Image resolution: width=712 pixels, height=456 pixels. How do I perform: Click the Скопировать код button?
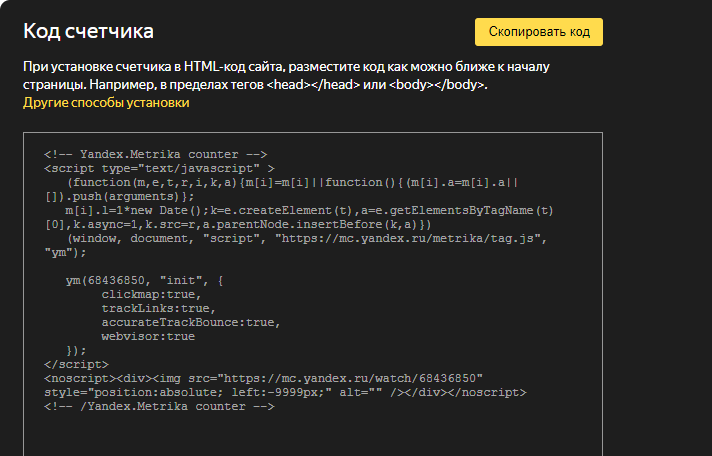pos(539,32)
